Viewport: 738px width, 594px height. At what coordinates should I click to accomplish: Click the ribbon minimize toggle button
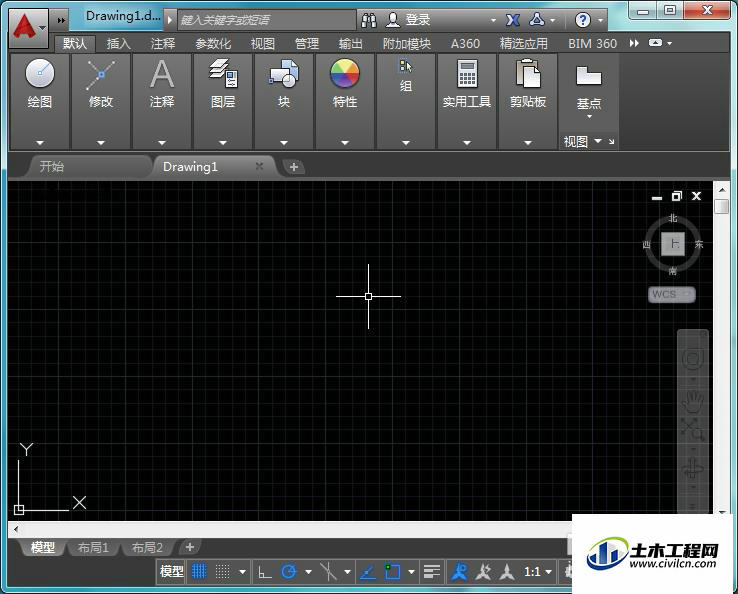pos(656,43)
